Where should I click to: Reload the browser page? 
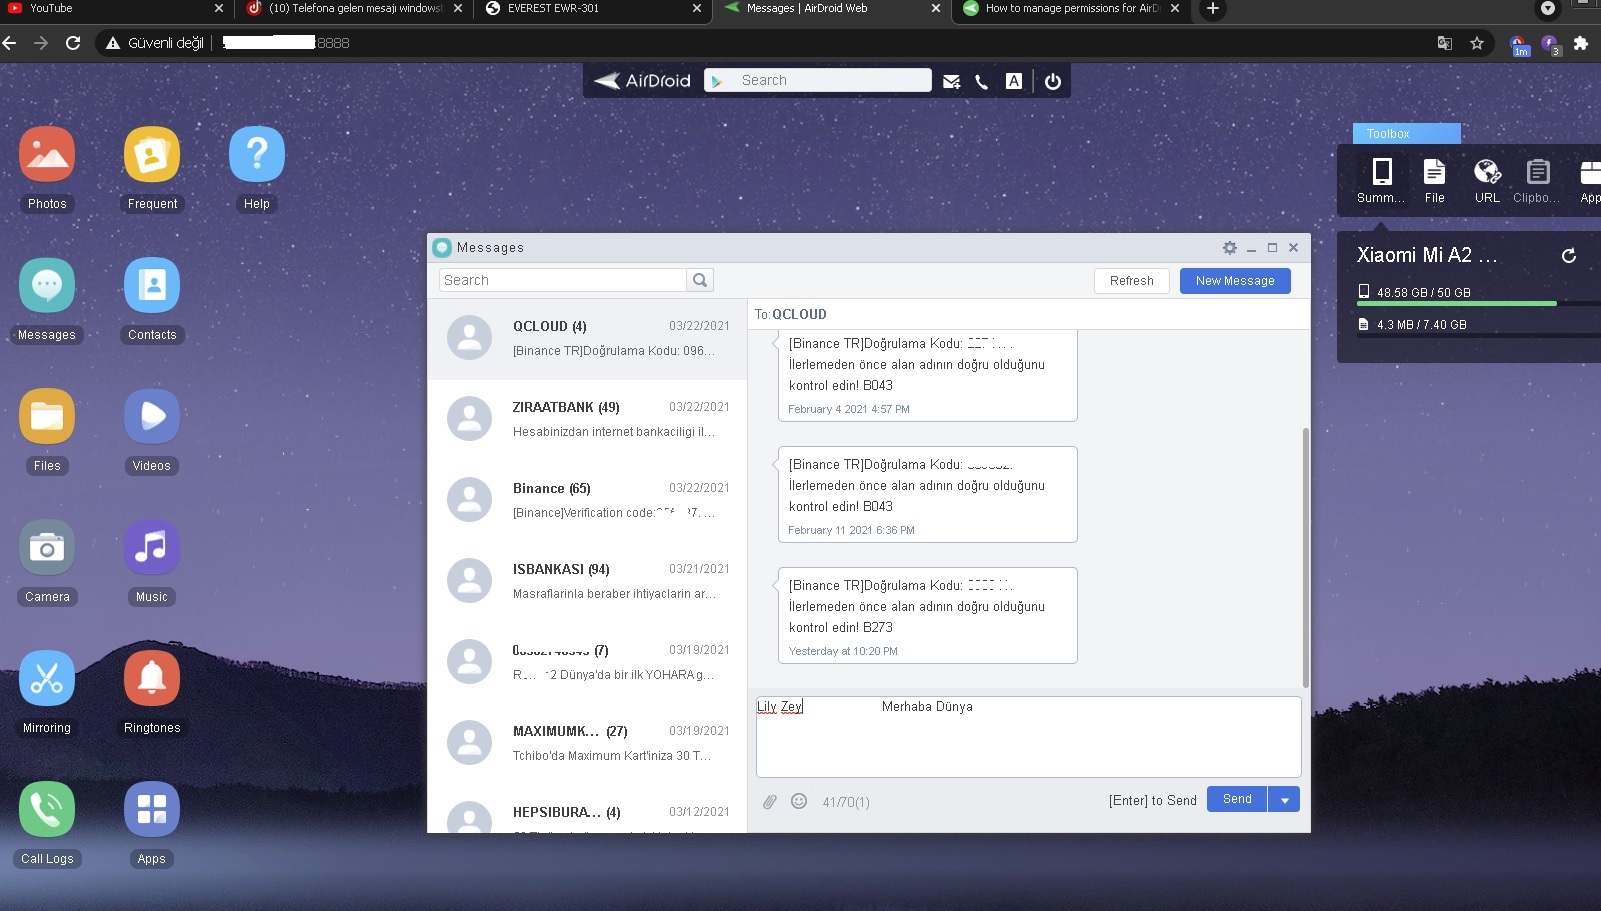point(73,43)
